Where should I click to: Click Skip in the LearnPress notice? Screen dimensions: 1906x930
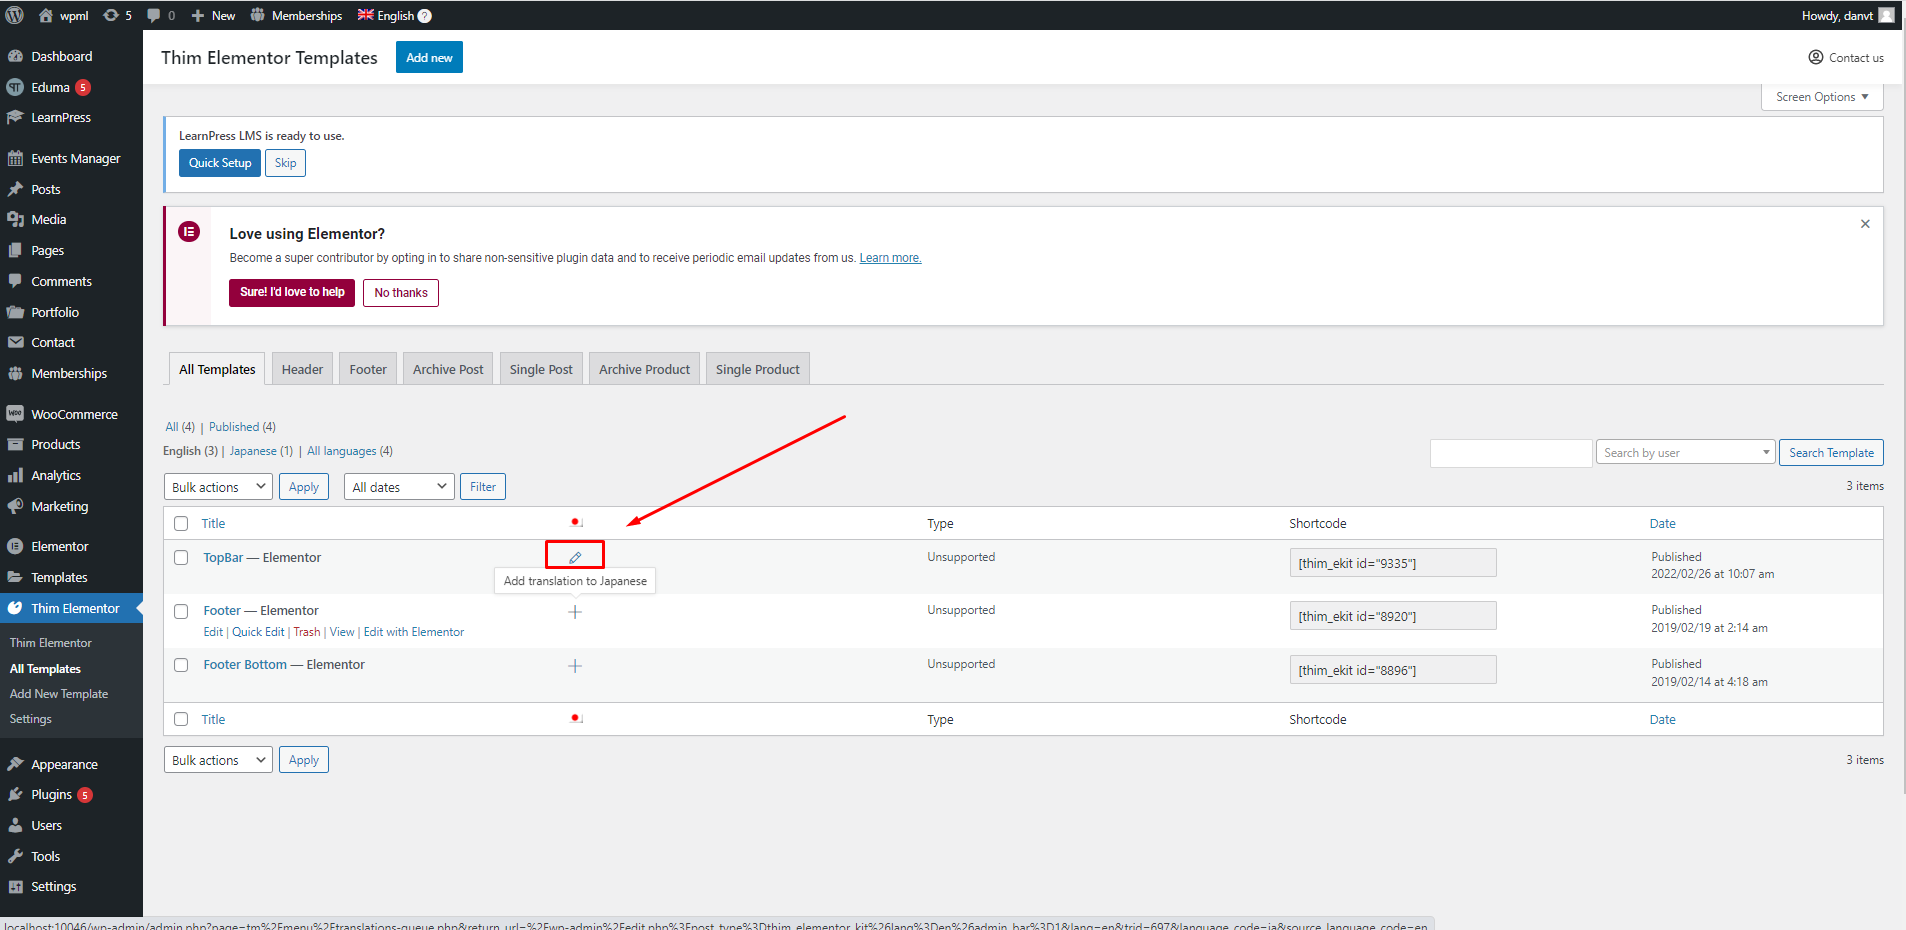pyautogui.click(x=285, y=163)
